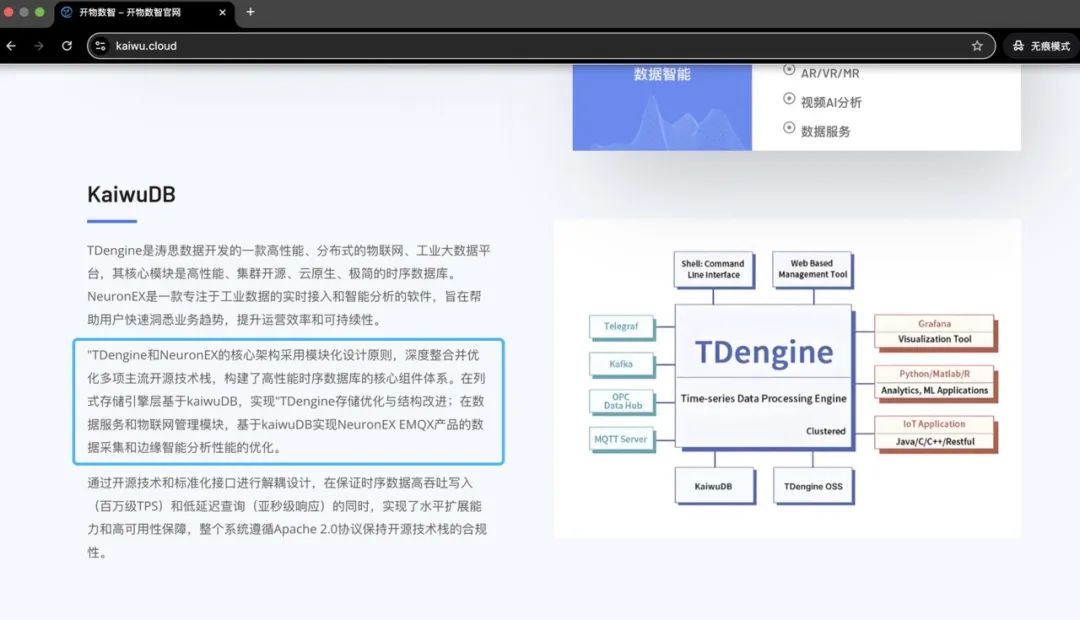Select the 视频AI分析 bullet icon

[789, 99]
